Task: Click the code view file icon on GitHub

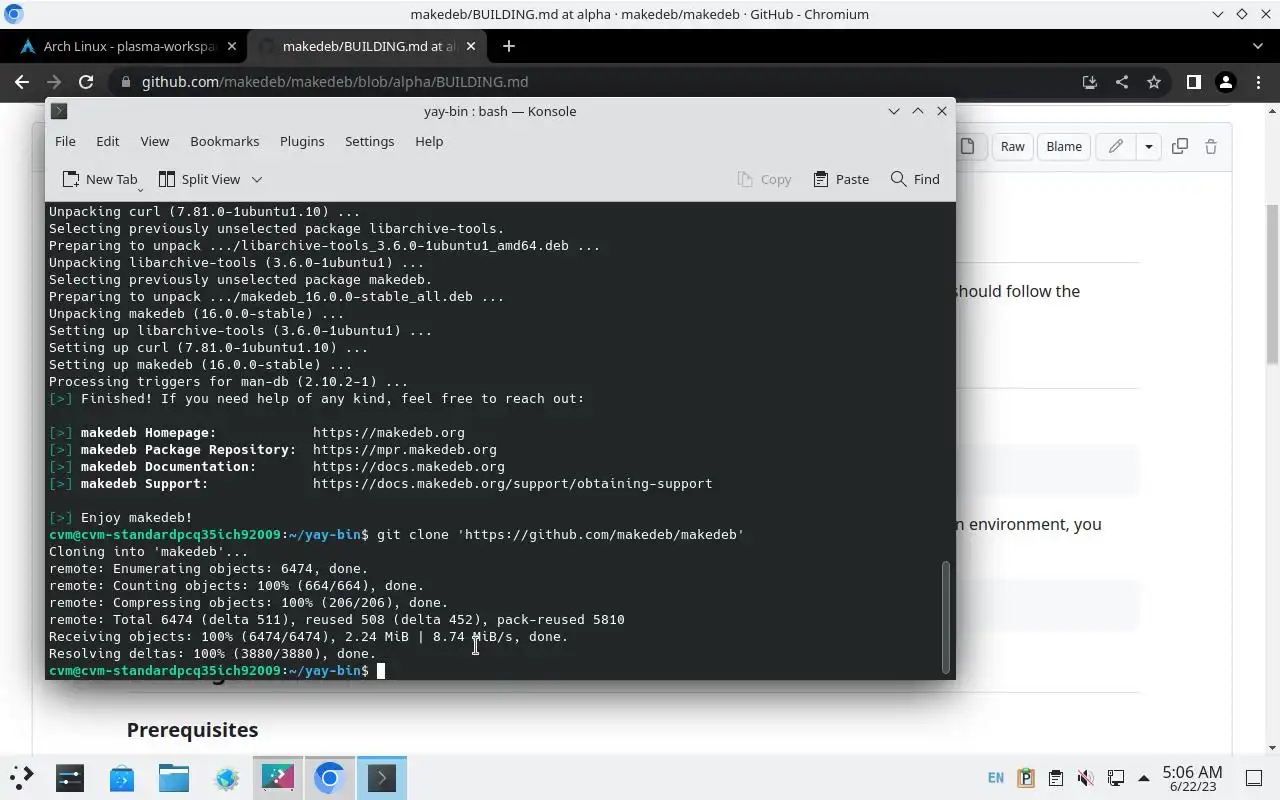Action: coord(967,146)
